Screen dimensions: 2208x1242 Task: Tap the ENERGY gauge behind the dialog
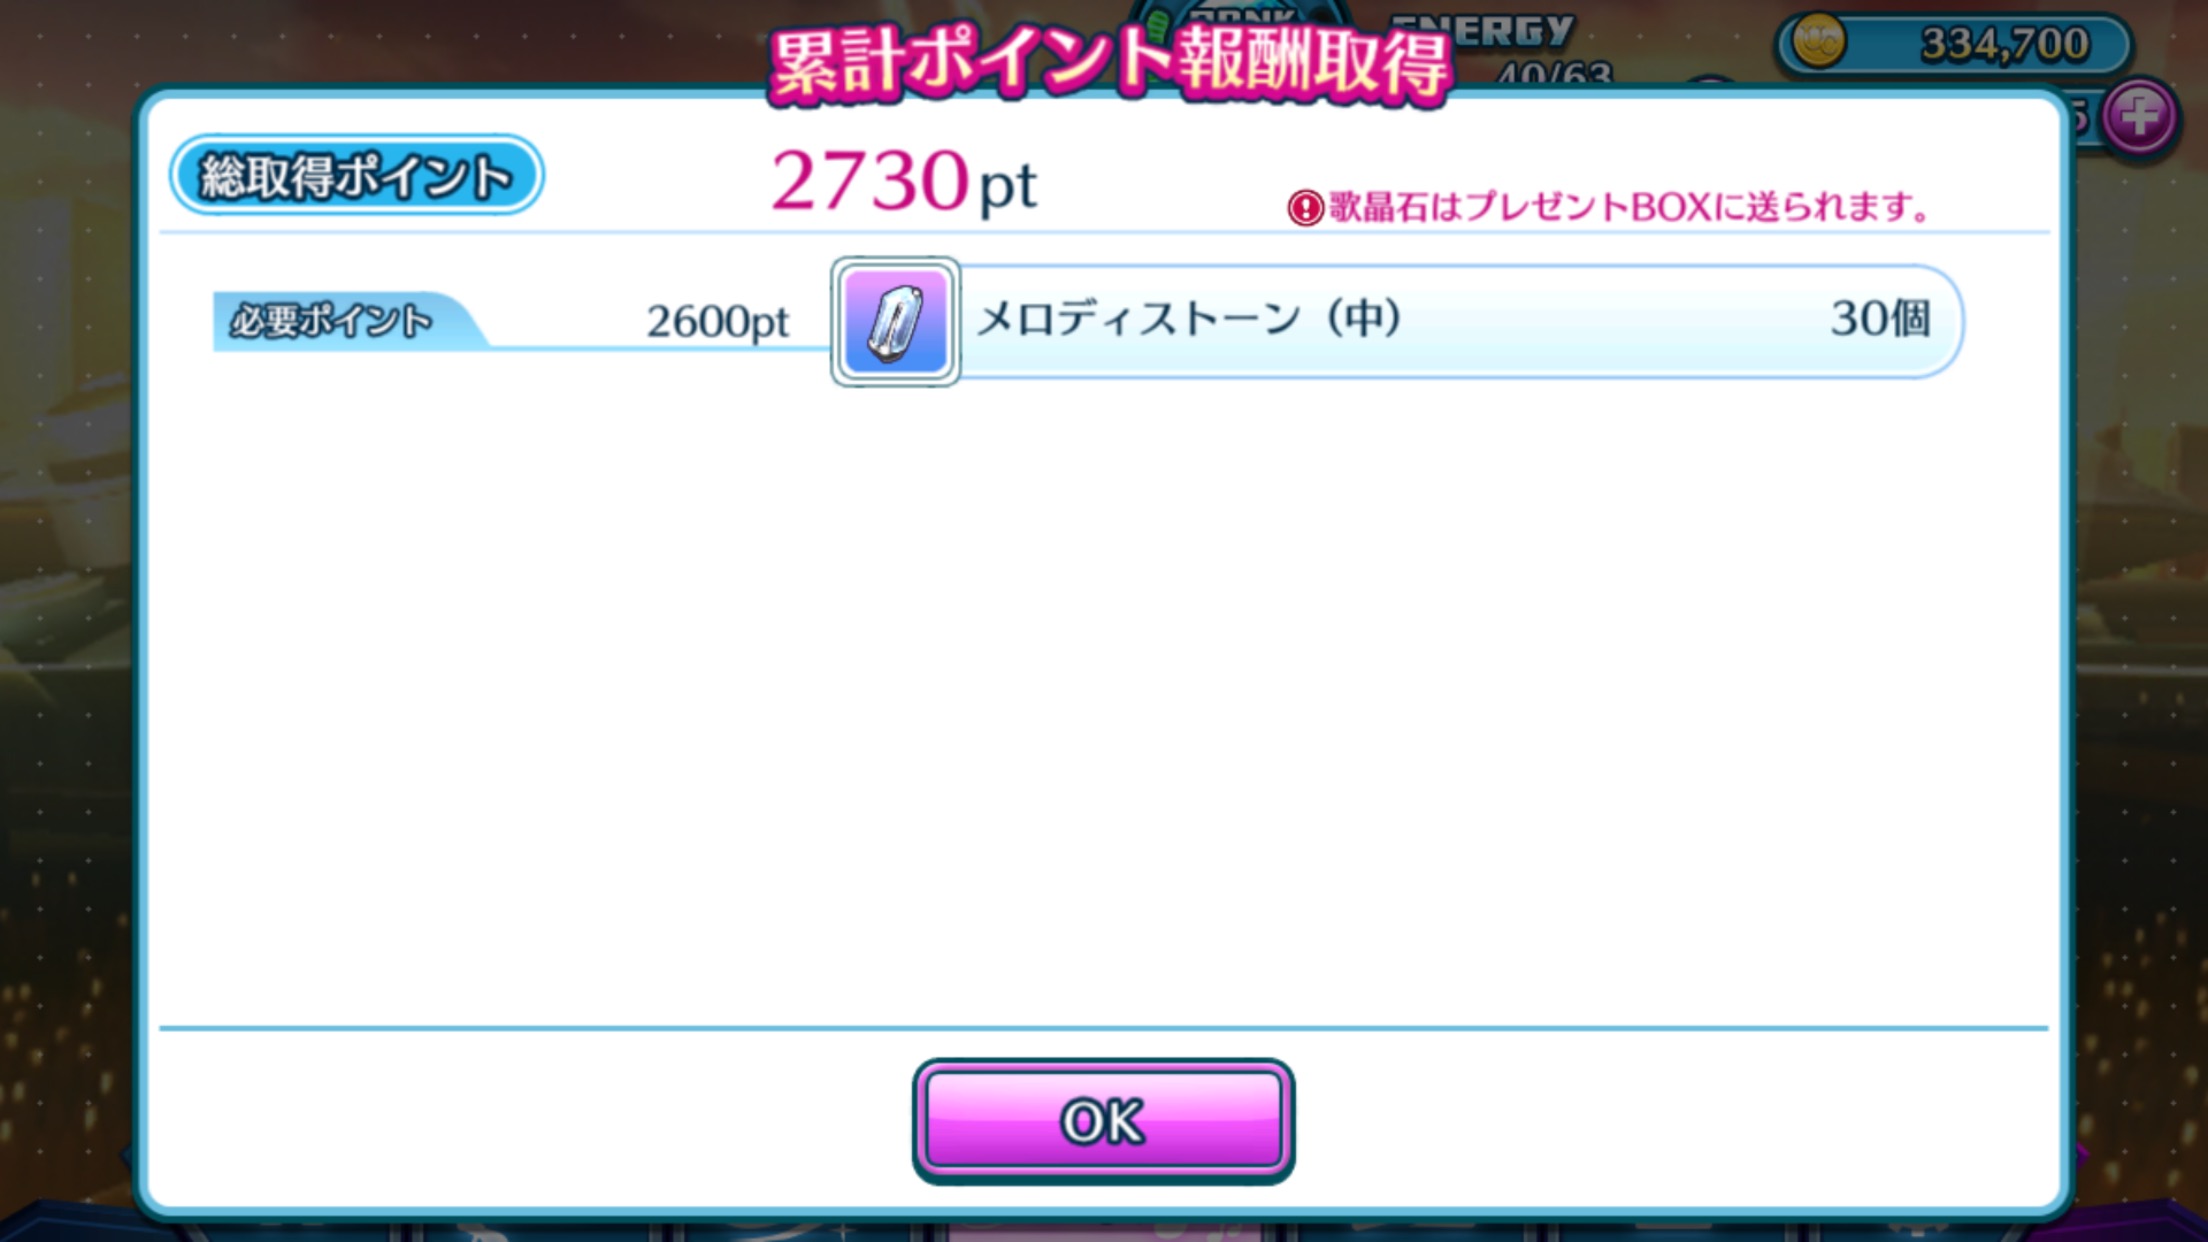pyautogui.click(x=1485, y=30)
